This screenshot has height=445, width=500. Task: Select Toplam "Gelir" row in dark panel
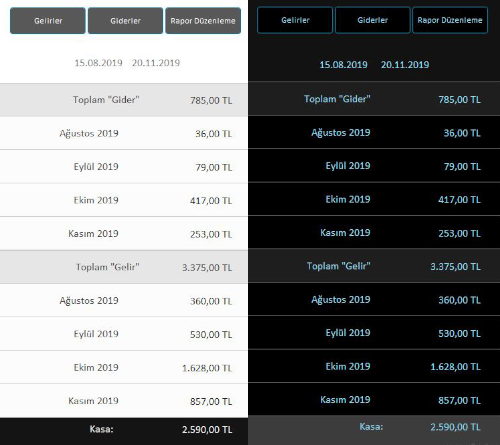pos(374,266)
